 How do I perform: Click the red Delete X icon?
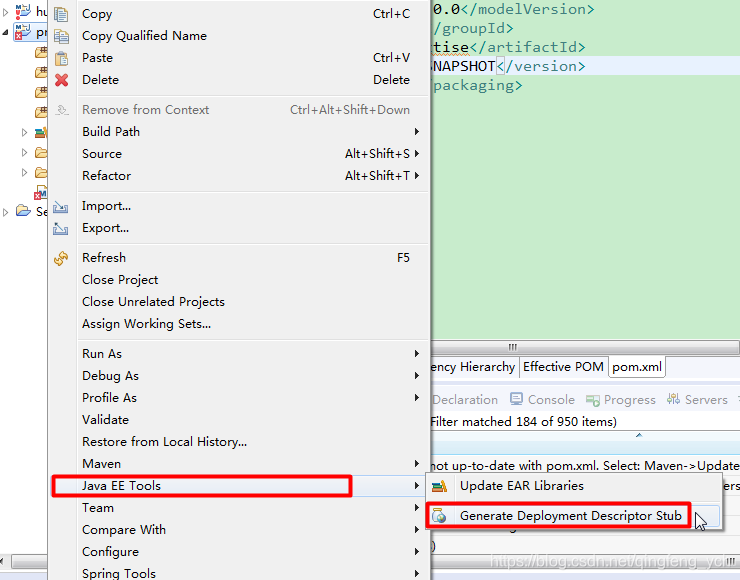click(x=61, y=80)
